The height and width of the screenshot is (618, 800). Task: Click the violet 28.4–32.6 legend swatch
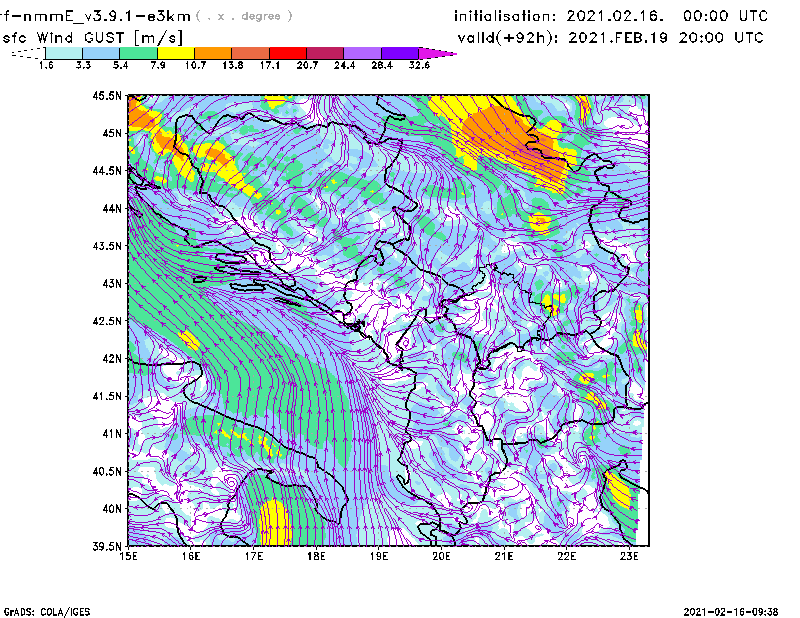coord(399,53)
